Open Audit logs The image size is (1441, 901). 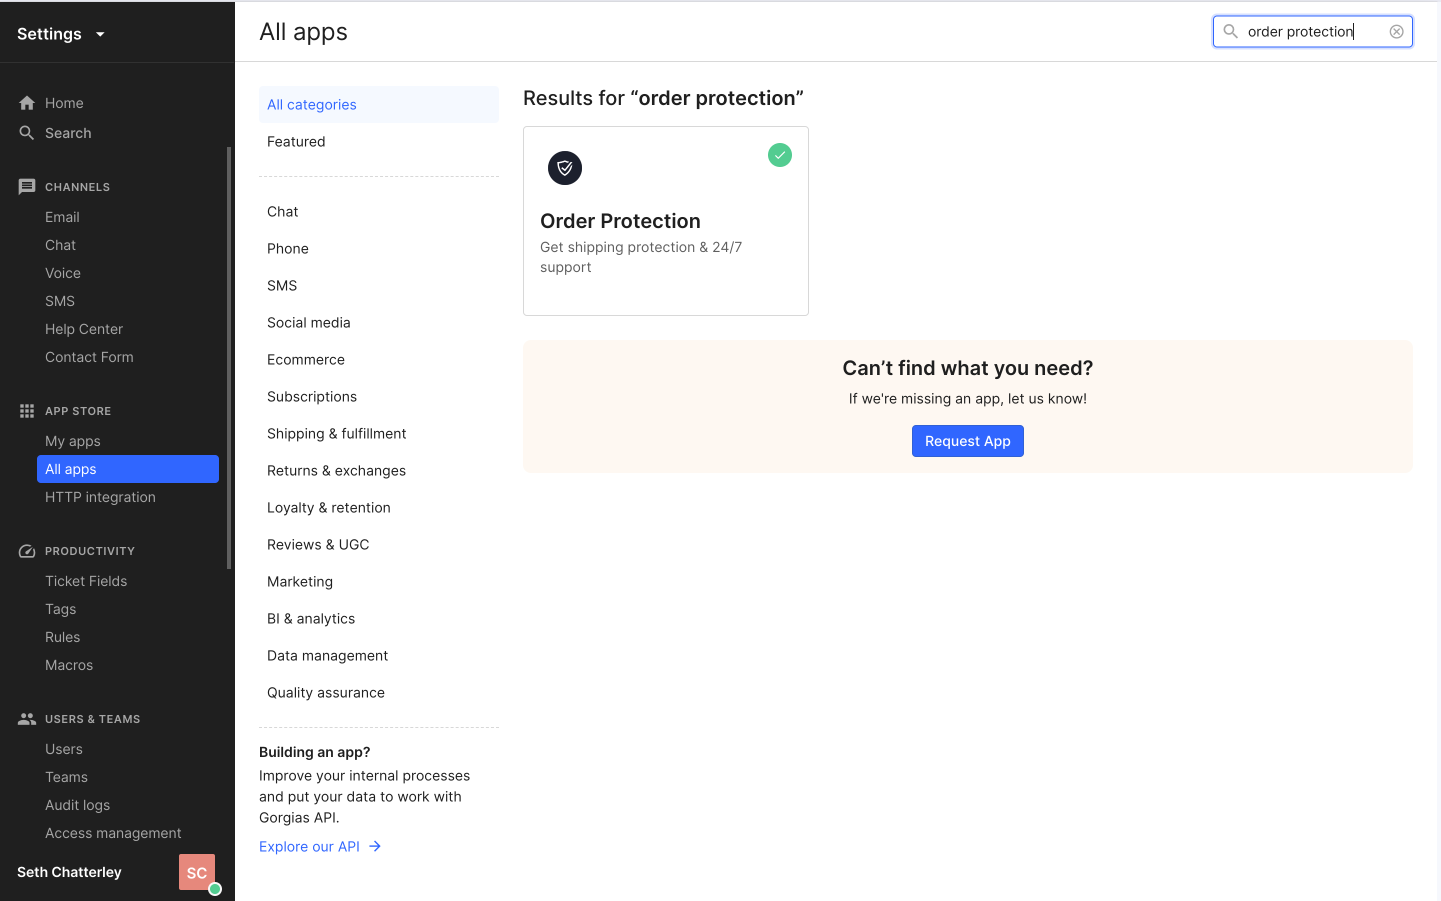coord(78,805)
